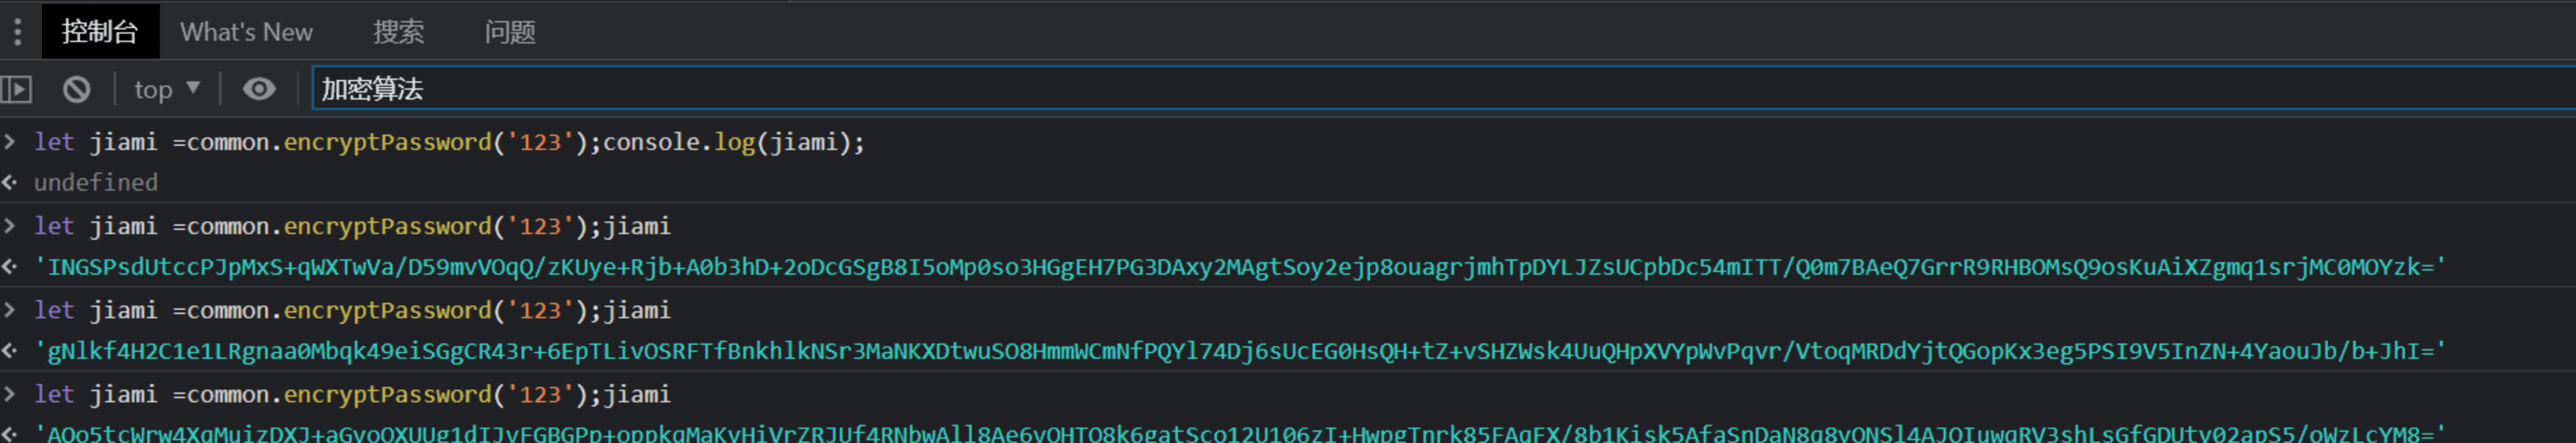Show the console sidebar panel
The image size is (2576, 443).
17,90
